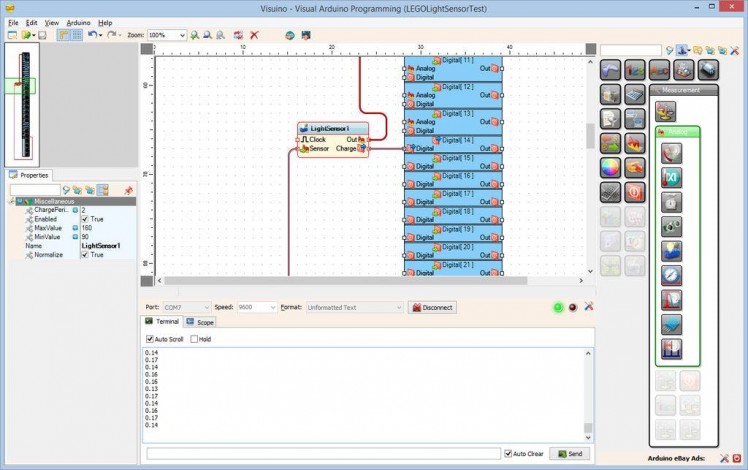Image resolution: width=748 pixels, height=470 pixels.
Task: Click the pin icon in Properties panel
Action: (x=128, y=190)
